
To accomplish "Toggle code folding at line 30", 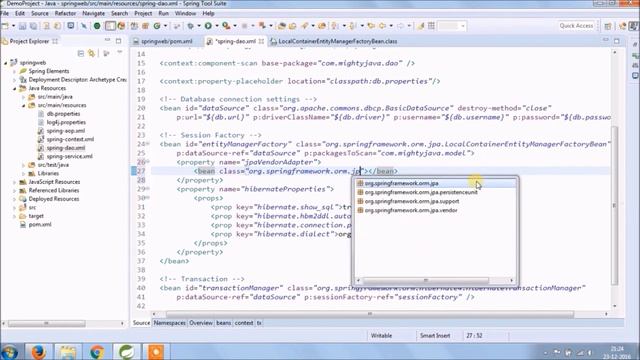I will tap(147, 198).
